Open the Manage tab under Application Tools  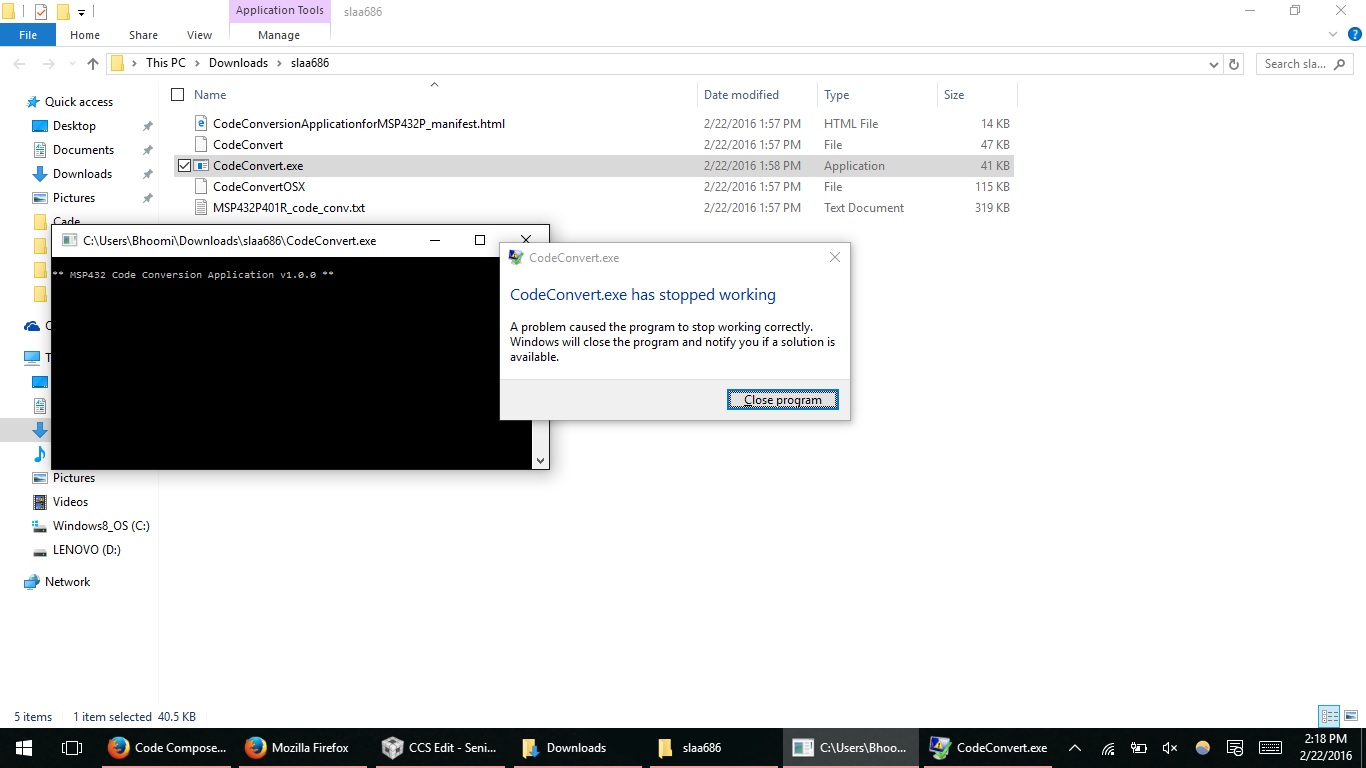click(278, 34)
